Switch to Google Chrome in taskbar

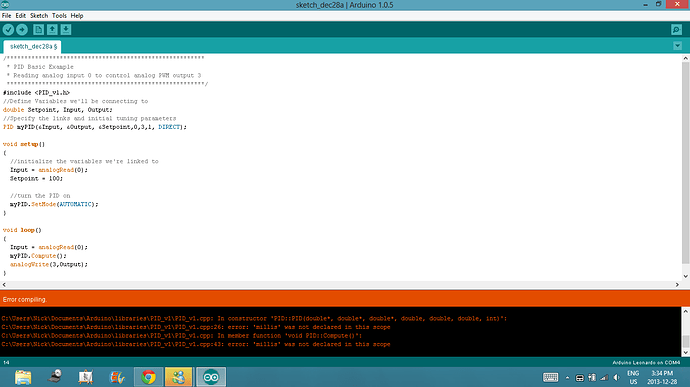coord(148,377)
